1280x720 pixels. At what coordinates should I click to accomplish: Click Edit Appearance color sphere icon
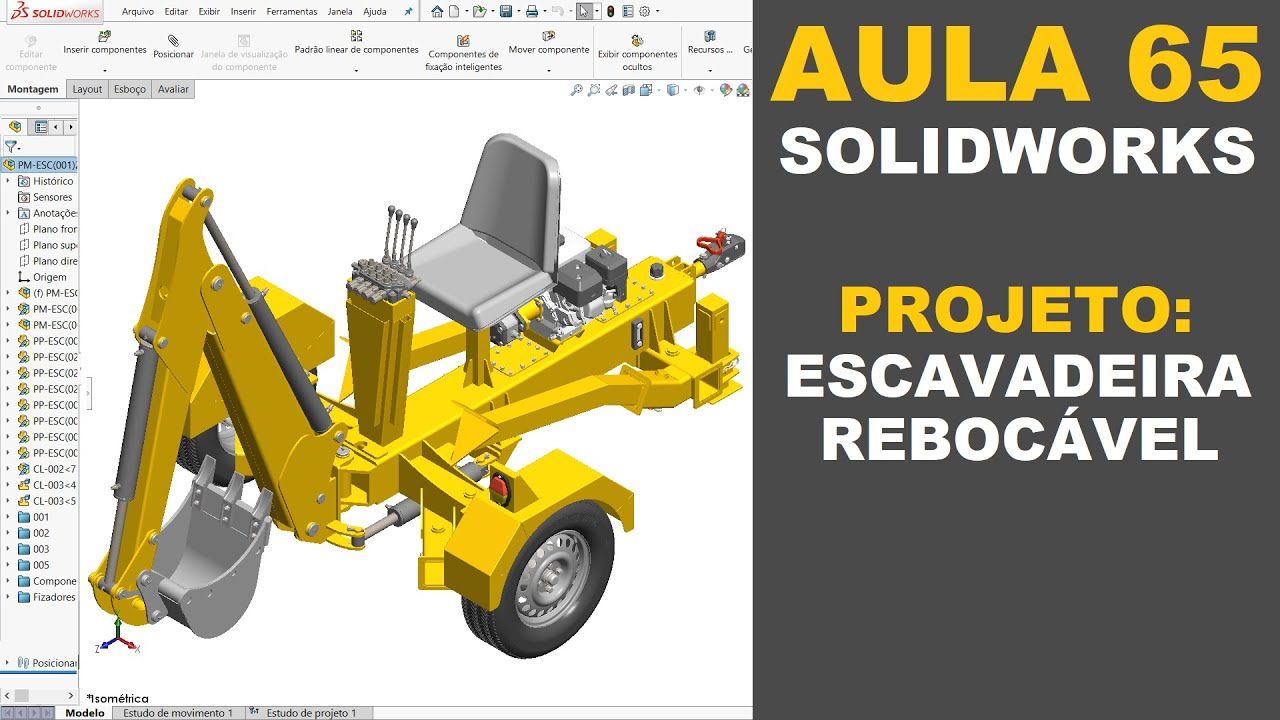click(x=726, y=90)
